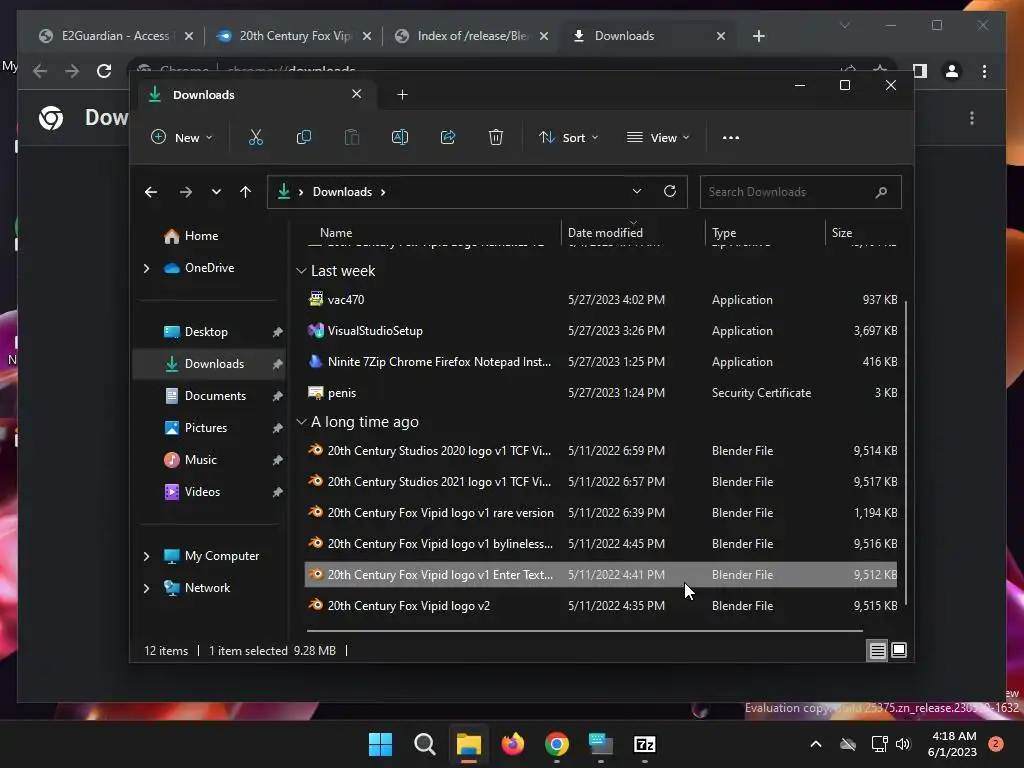
Task: Toggle Chrome's side panel icon
Action: coord(920,71)
